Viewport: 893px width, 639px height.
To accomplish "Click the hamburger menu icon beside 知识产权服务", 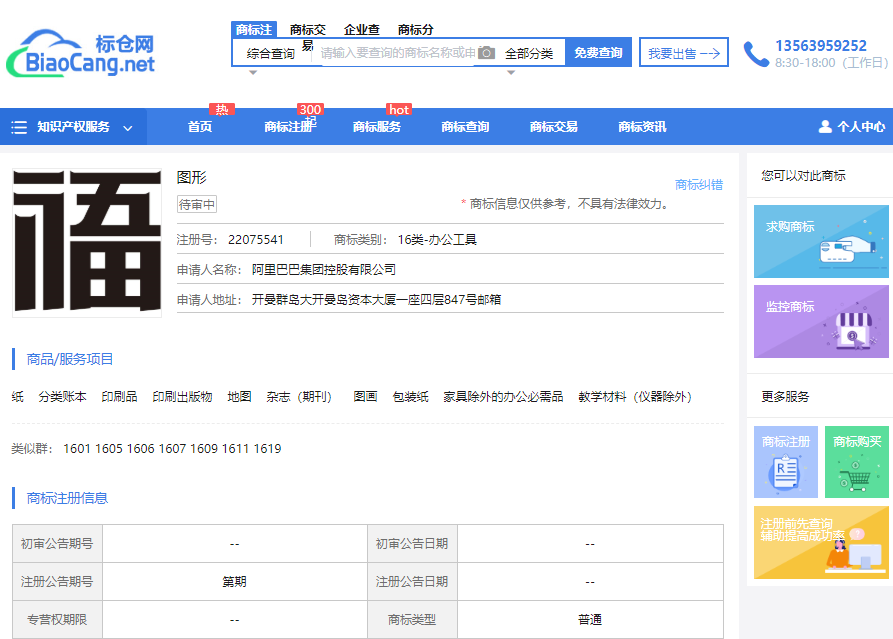I will pyautogui.click(x=19, y=127).
